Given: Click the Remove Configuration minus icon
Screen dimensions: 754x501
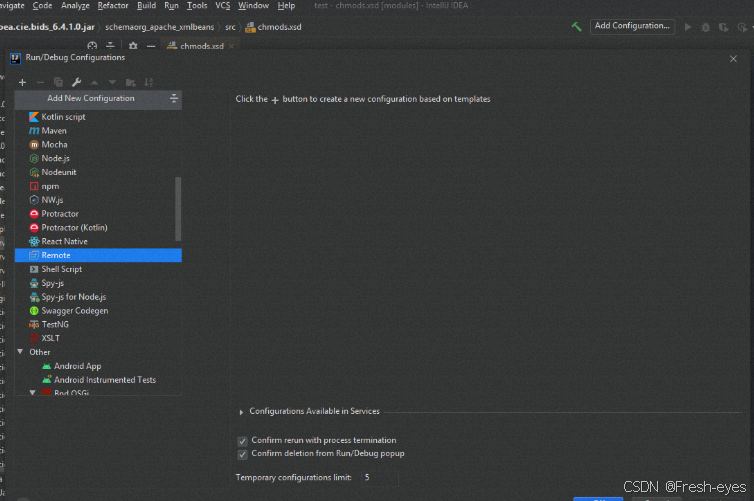Looking at the screenshot, I should [40, 83].
